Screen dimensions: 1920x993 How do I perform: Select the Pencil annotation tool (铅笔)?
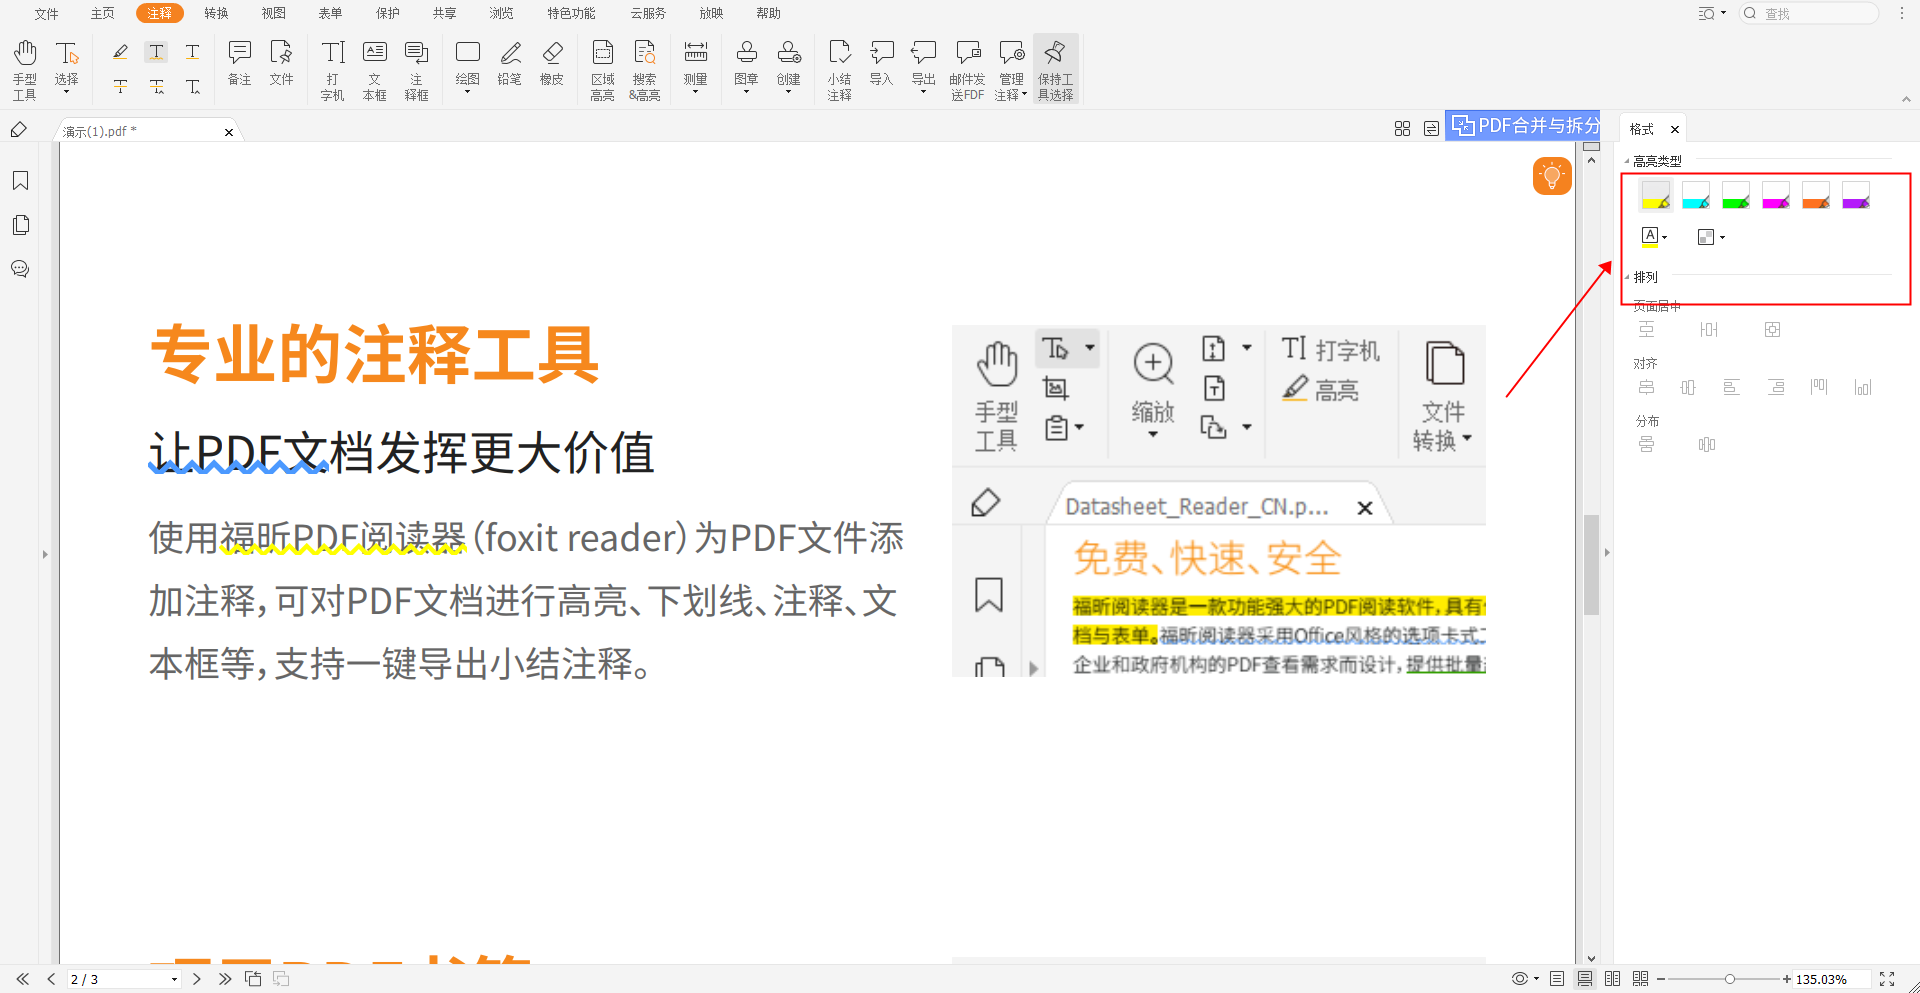pyautogui.click(x=510, y=68)
